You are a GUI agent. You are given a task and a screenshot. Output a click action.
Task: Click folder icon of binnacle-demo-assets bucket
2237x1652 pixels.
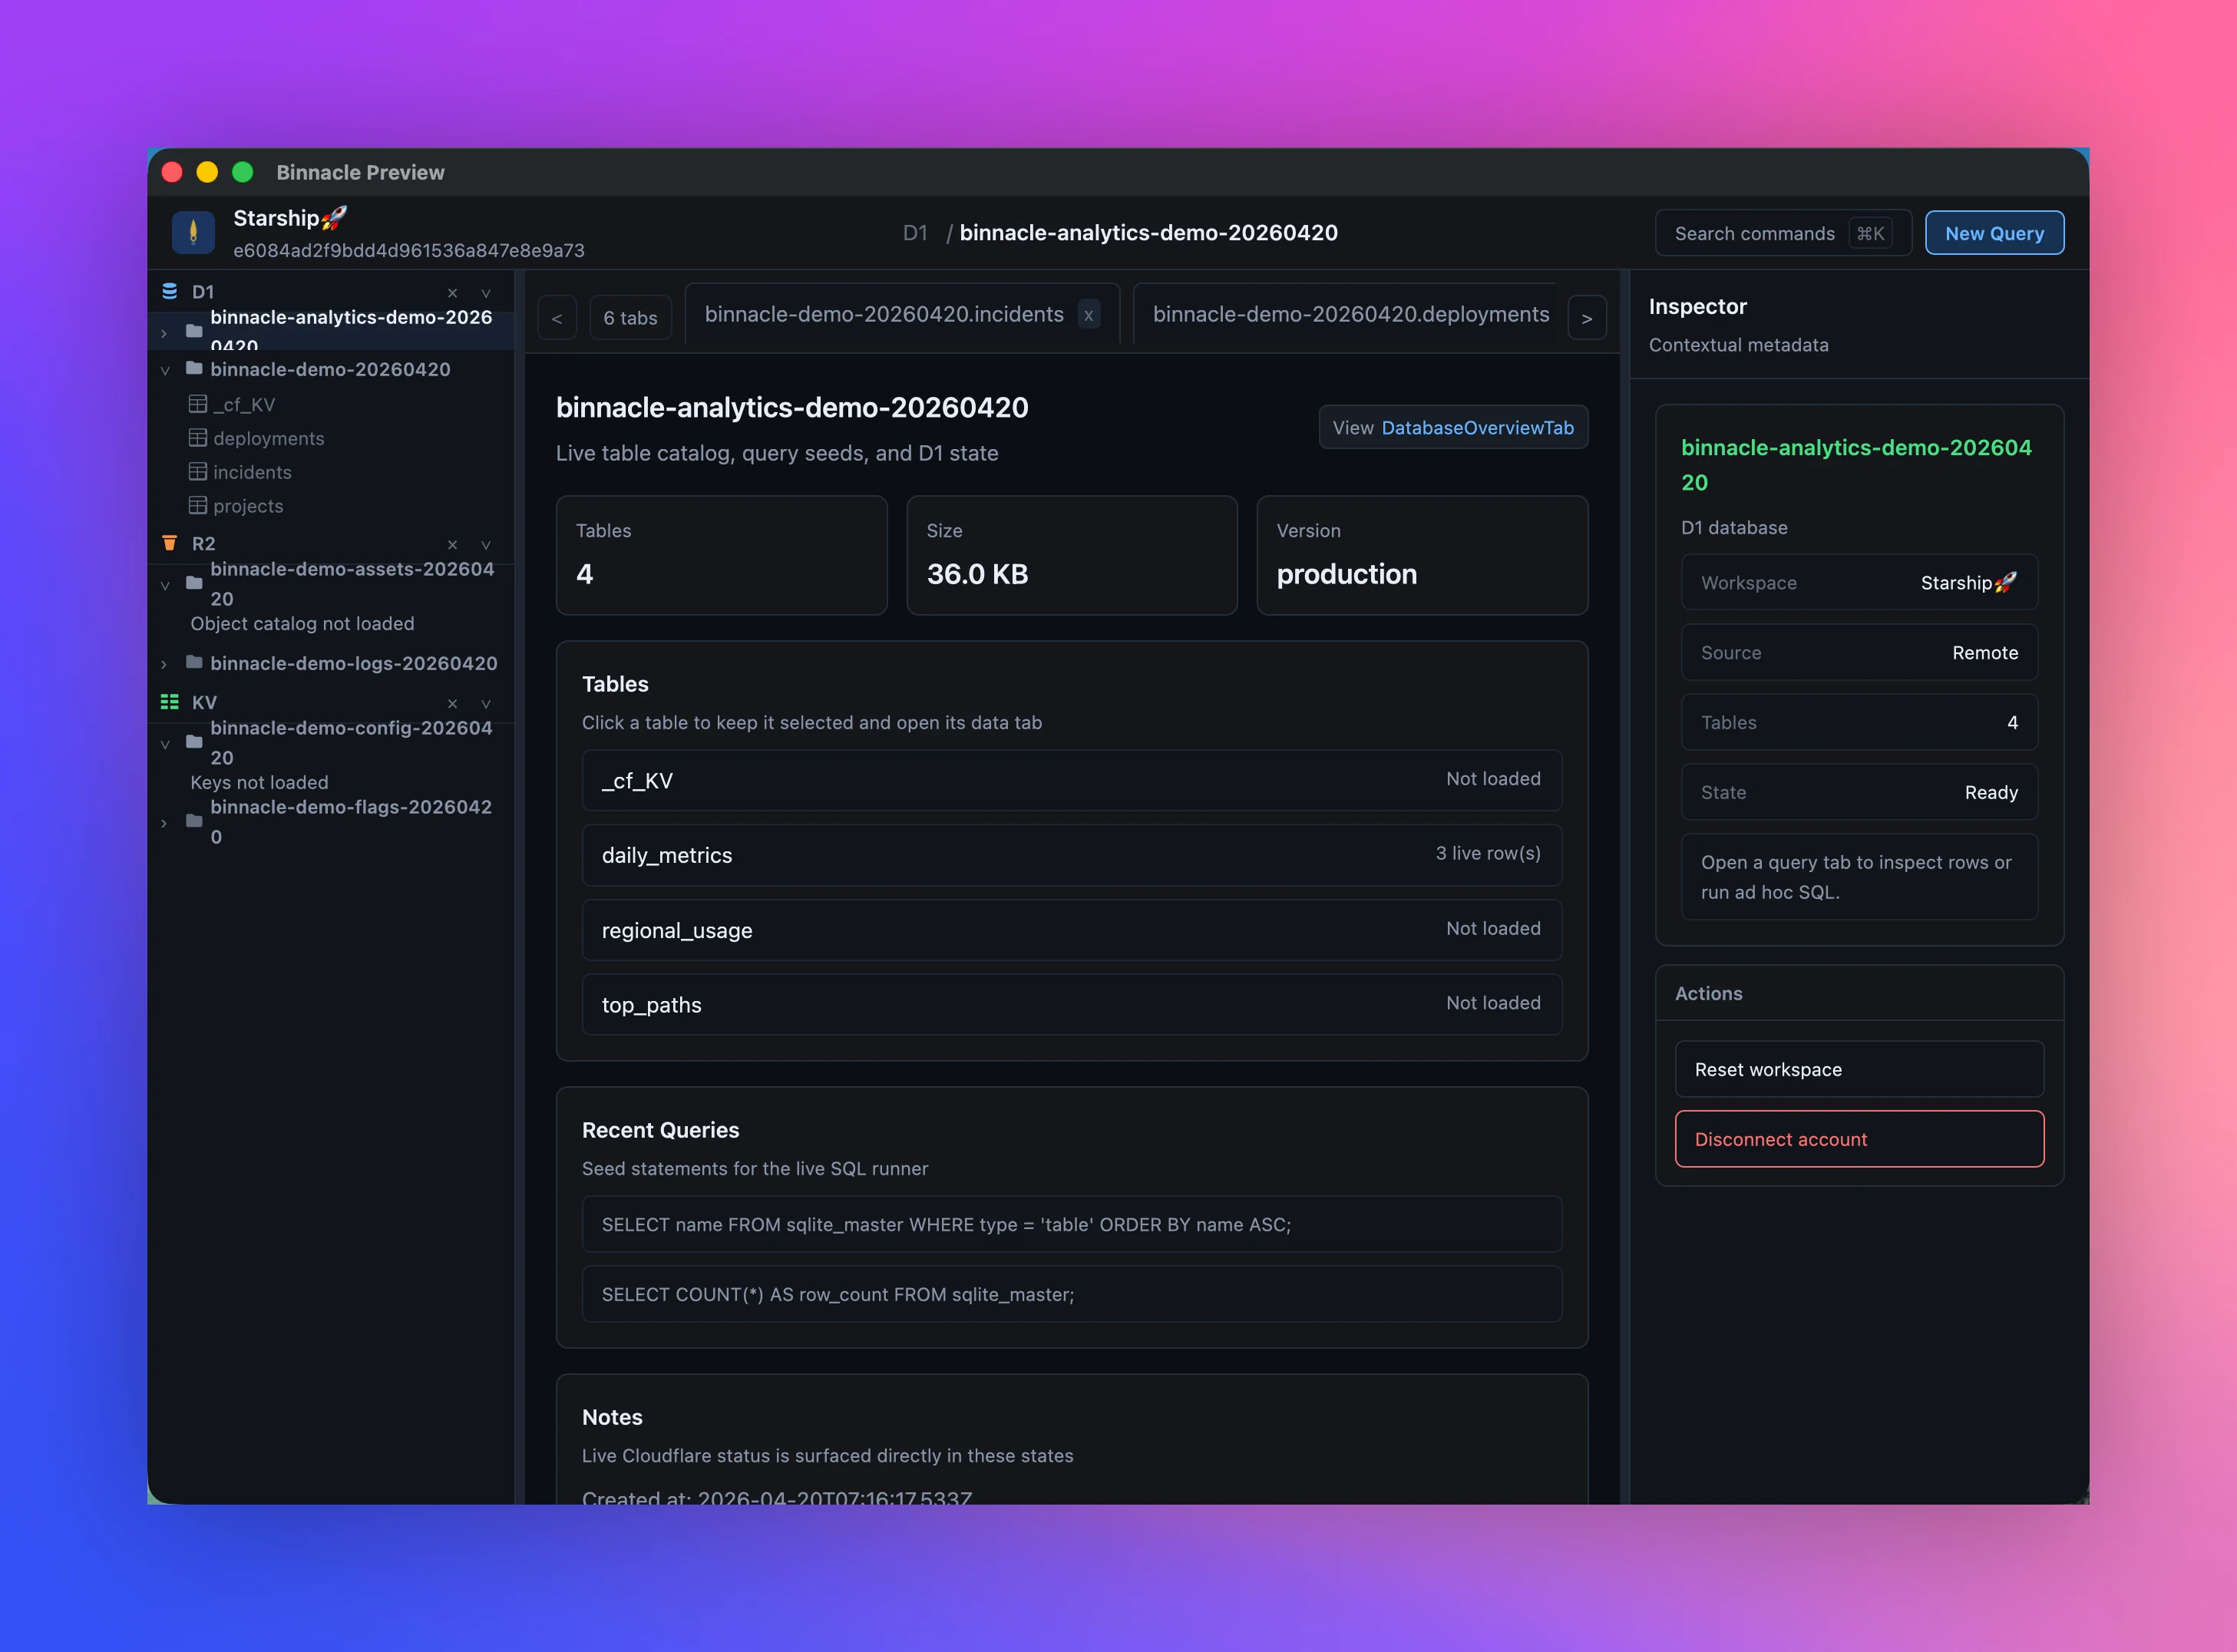click(x=194, y=583)
